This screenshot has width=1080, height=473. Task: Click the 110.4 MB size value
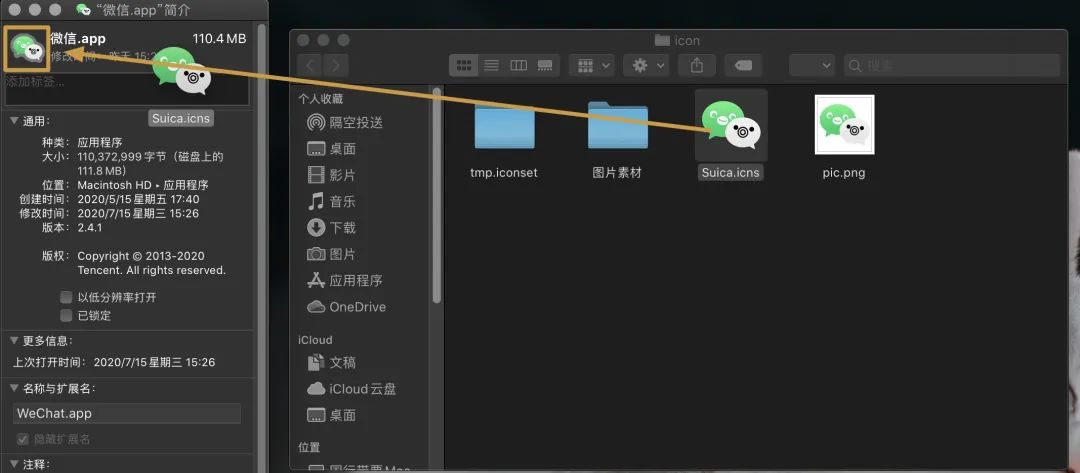[x=219, y=39]
